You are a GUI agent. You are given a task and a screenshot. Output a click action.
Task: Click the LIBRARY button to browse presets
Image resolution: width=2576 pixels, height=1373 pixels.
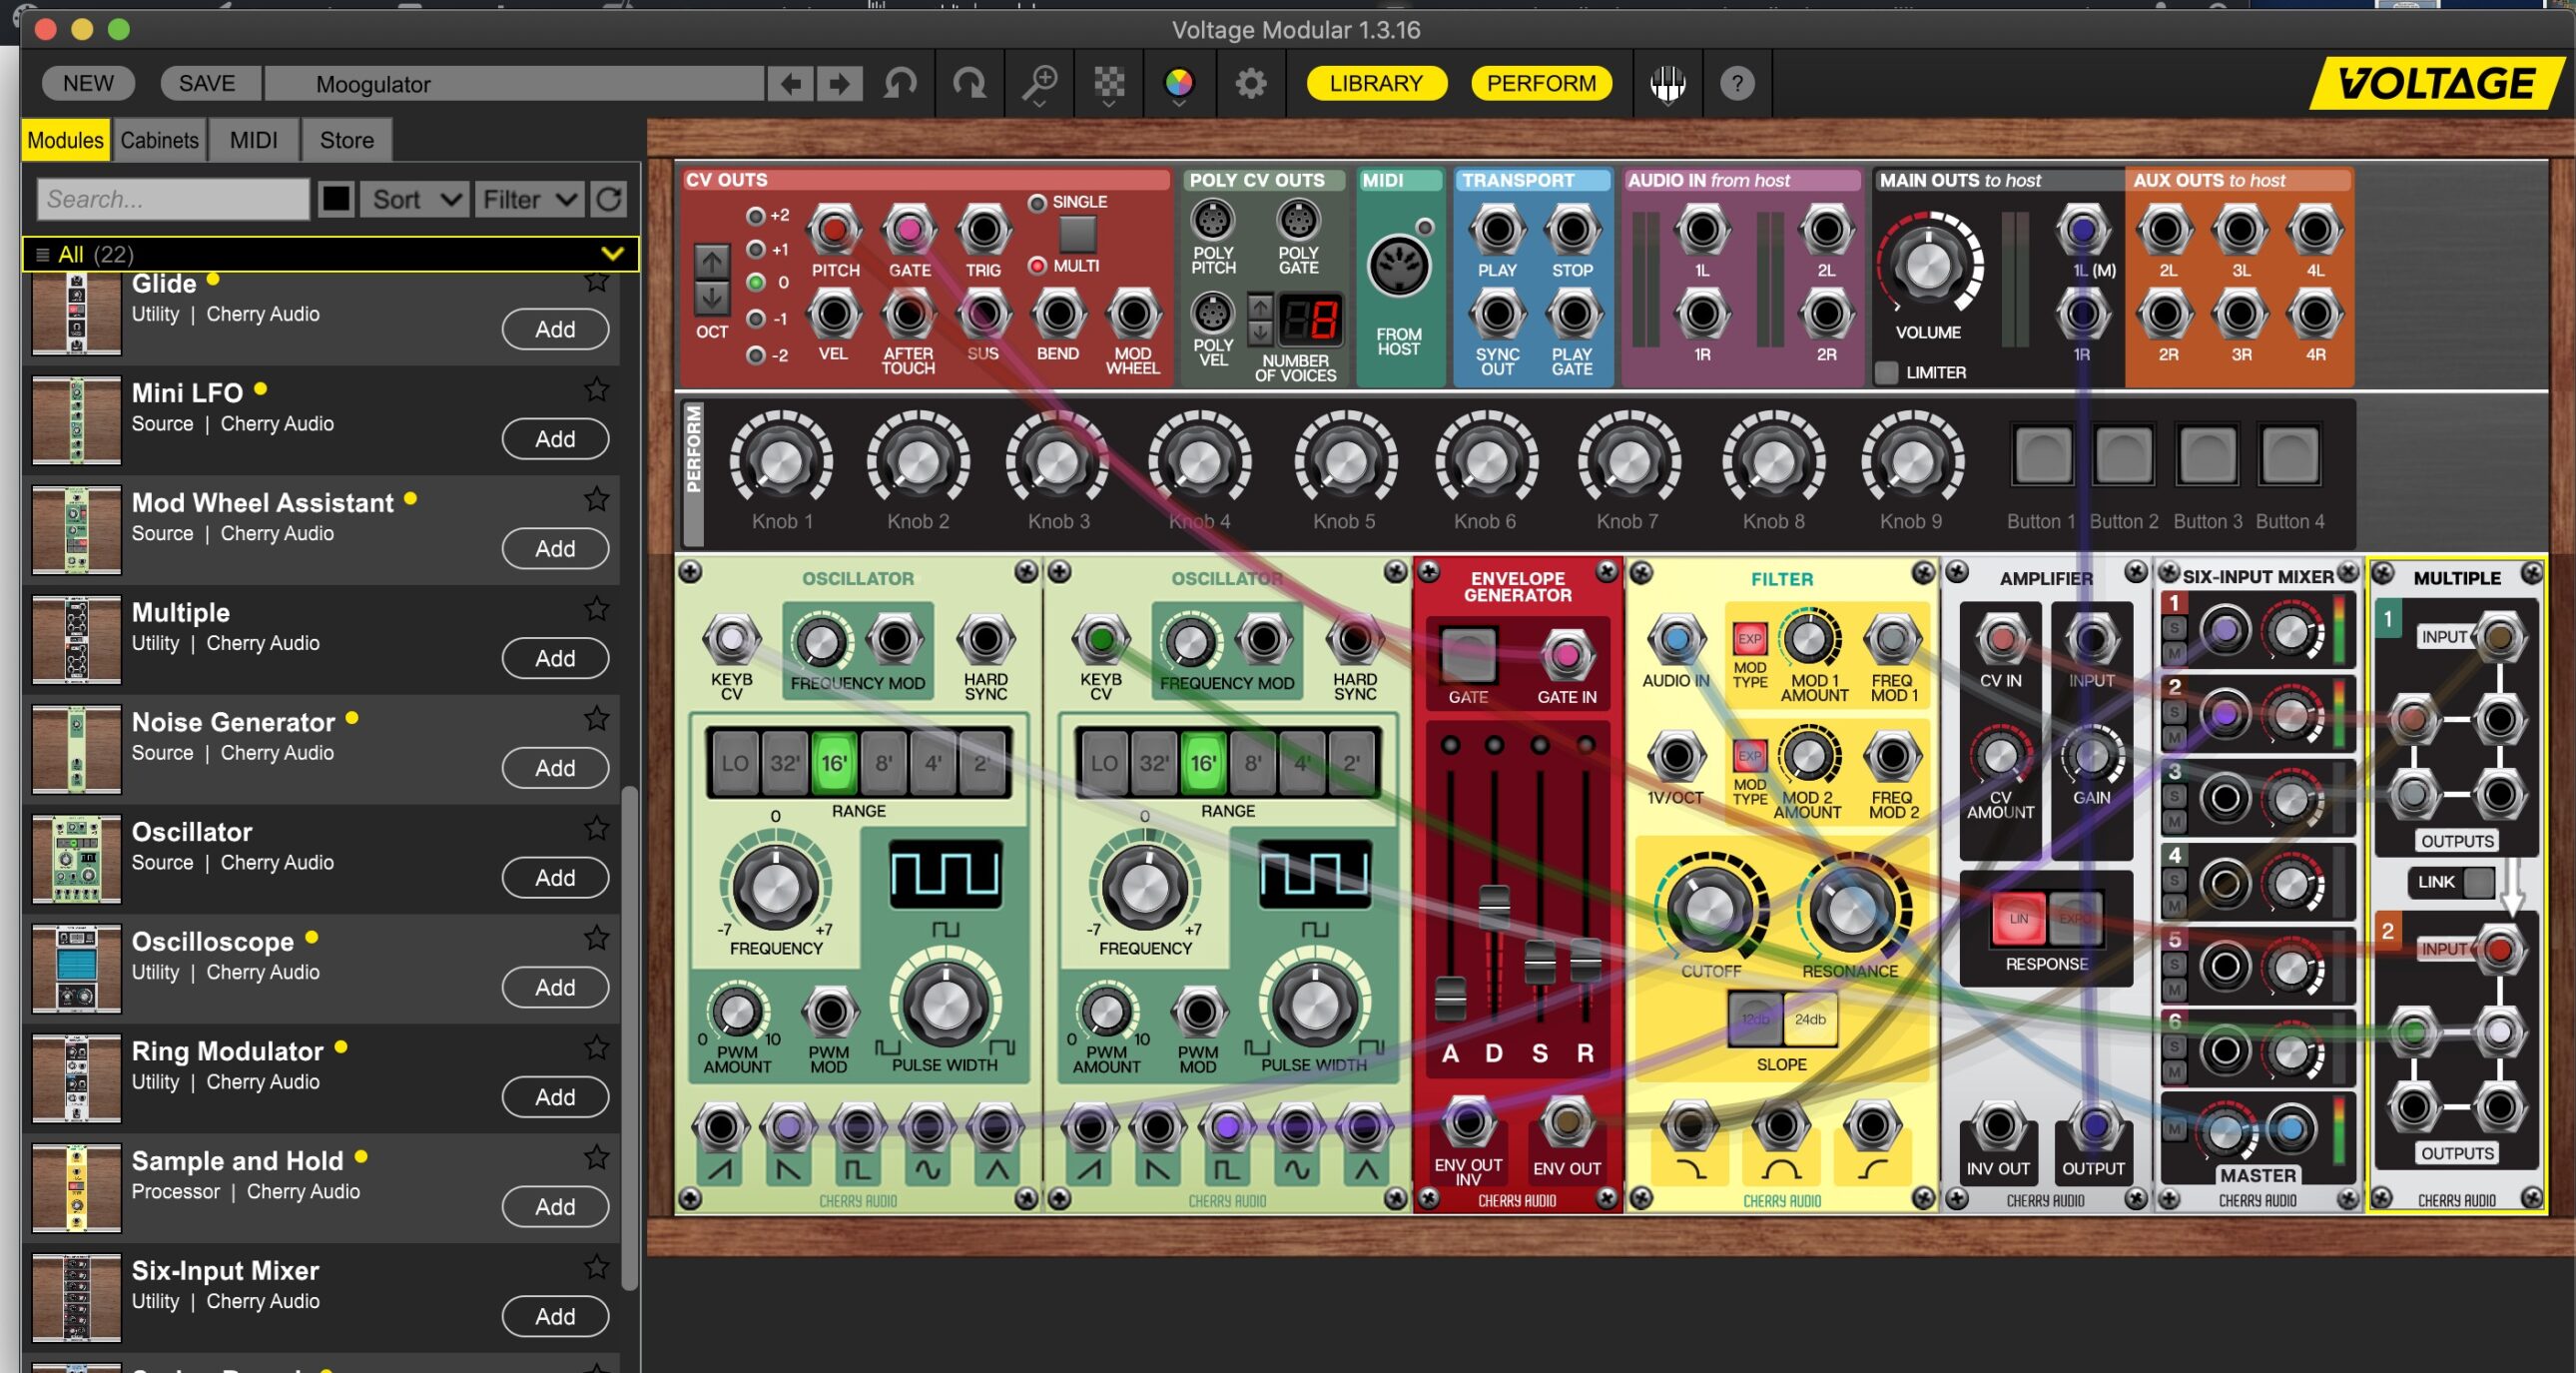tap(1378, 82)
